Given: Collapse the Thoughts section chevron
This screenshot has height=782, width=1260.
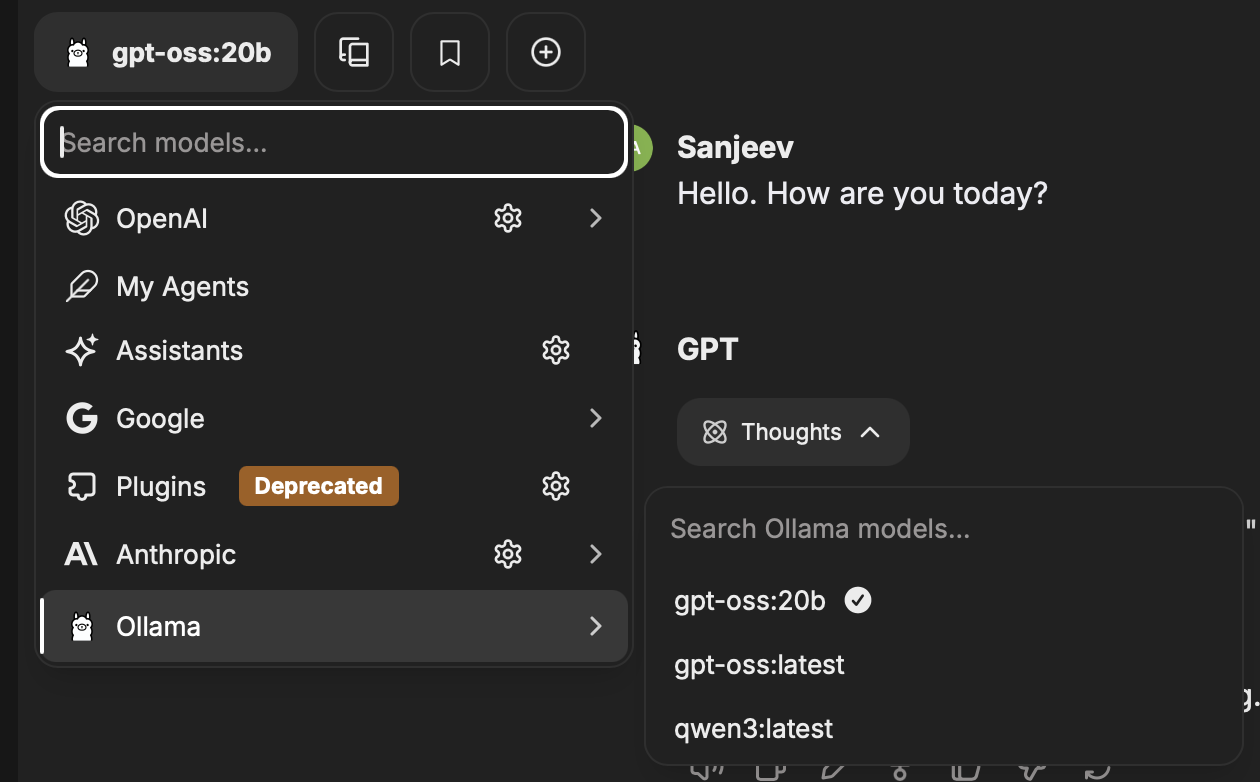Looking at the screenshot, I should coord(870,432).
